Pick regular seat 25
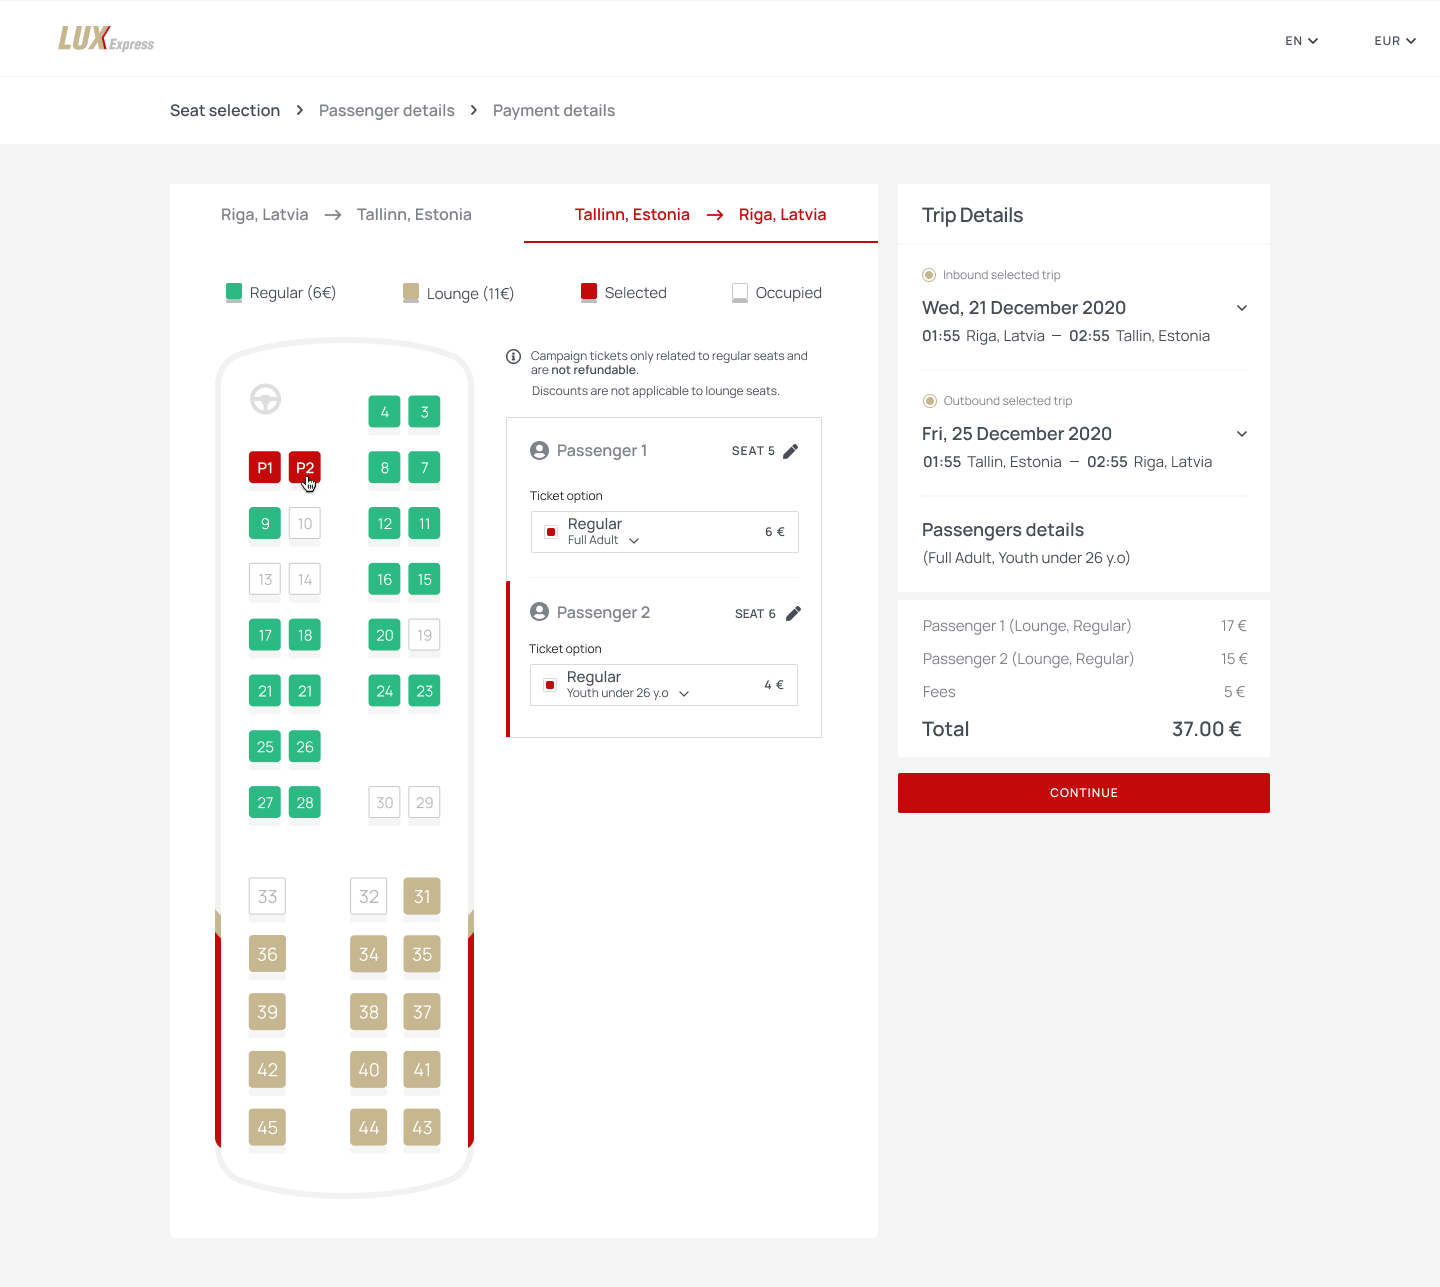 click(265, 747)
